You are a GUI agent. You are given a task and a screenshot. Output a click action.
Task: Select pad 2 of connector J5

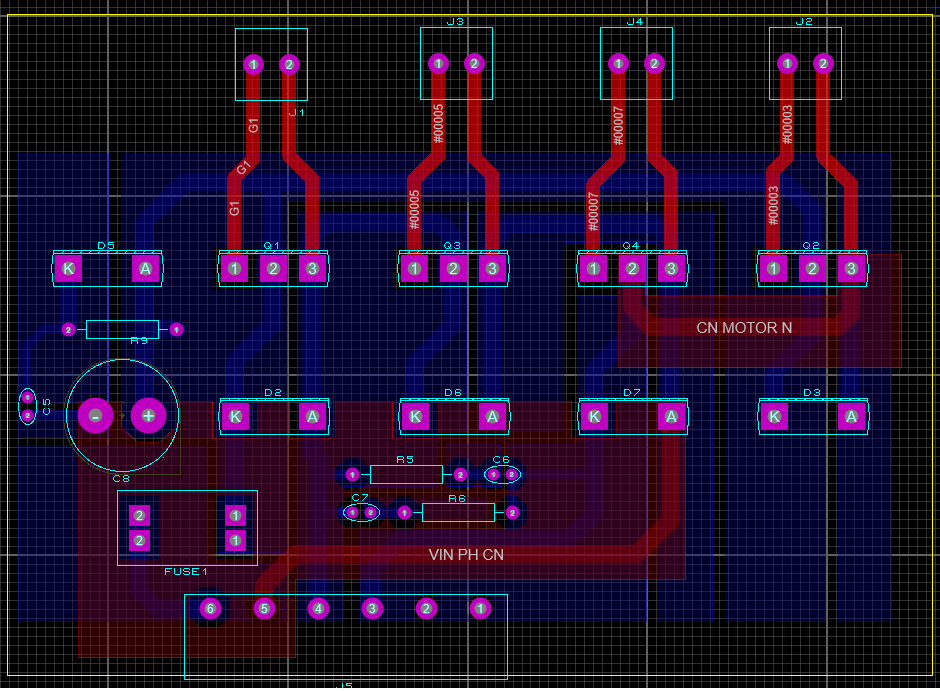426,609
